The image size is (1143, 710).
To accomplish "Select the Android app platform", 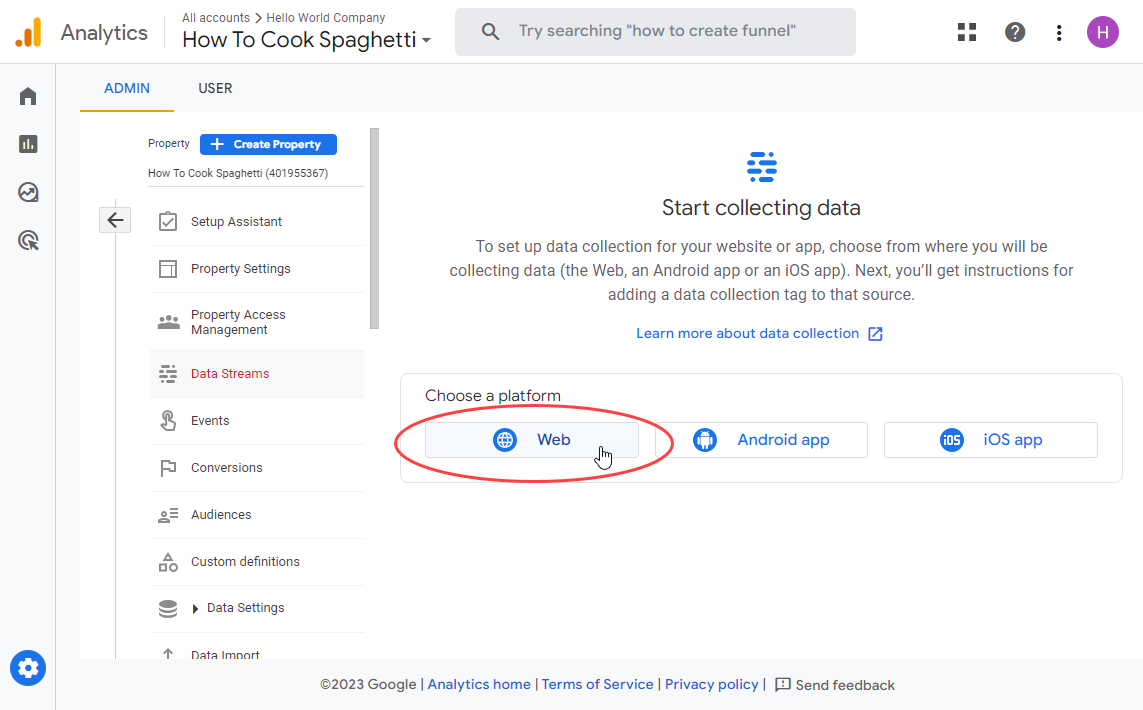I will tap(761, 440).
